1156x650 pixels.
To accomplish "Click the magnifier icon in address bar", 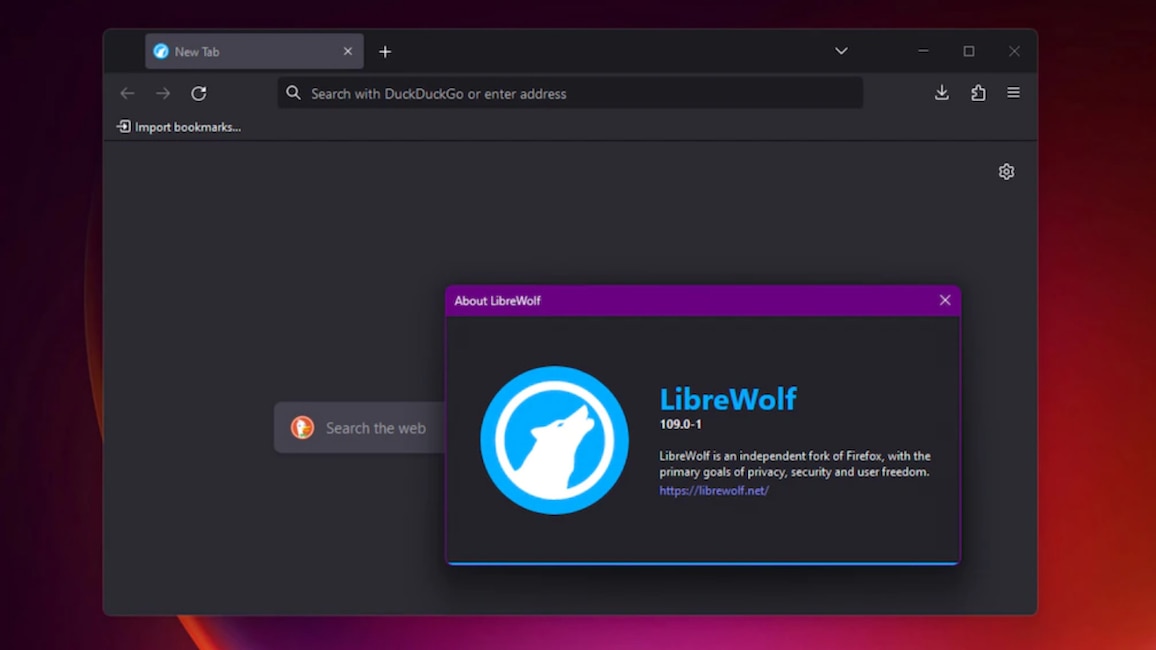I will [293, 93].
